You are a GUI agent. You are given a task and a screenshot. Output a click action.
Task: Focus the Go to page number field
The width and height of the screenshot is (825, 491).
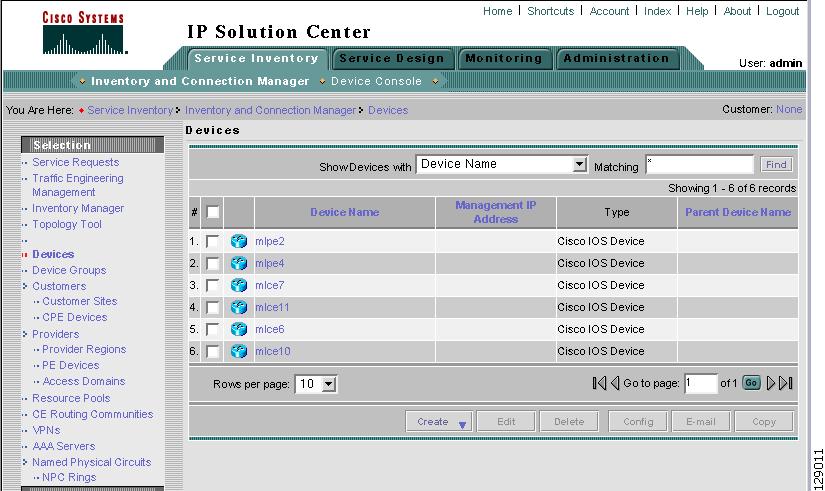pyautogui.click(x=701, y=383)
